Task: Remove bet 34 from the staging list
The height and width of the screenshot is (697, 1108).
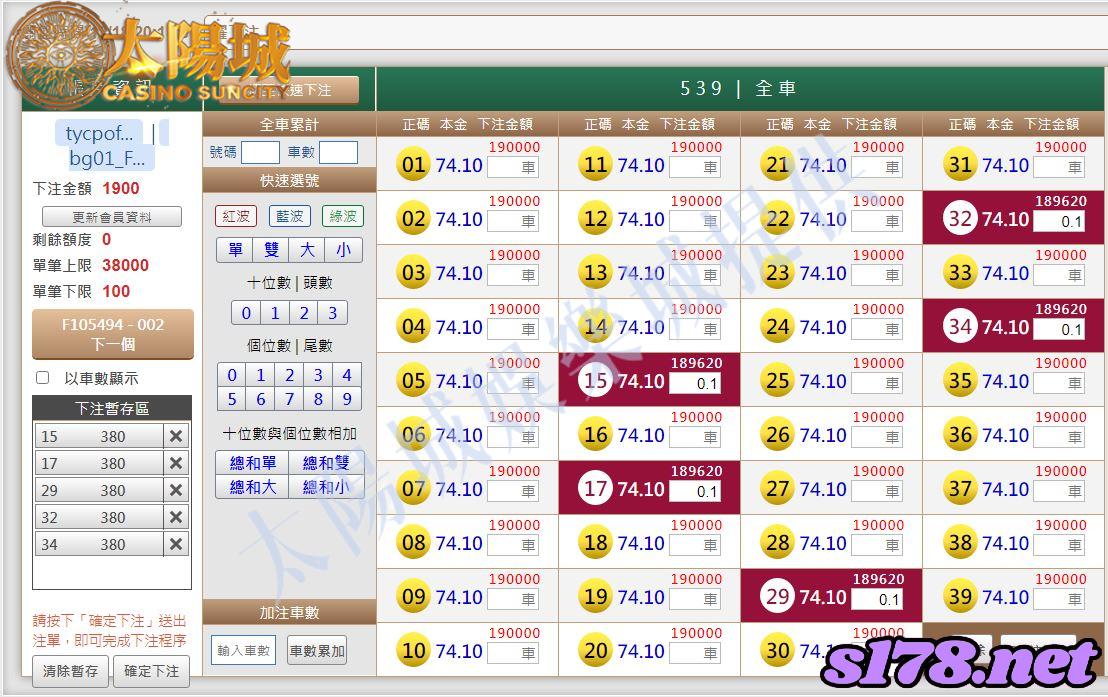Action: tap(176, 544)
